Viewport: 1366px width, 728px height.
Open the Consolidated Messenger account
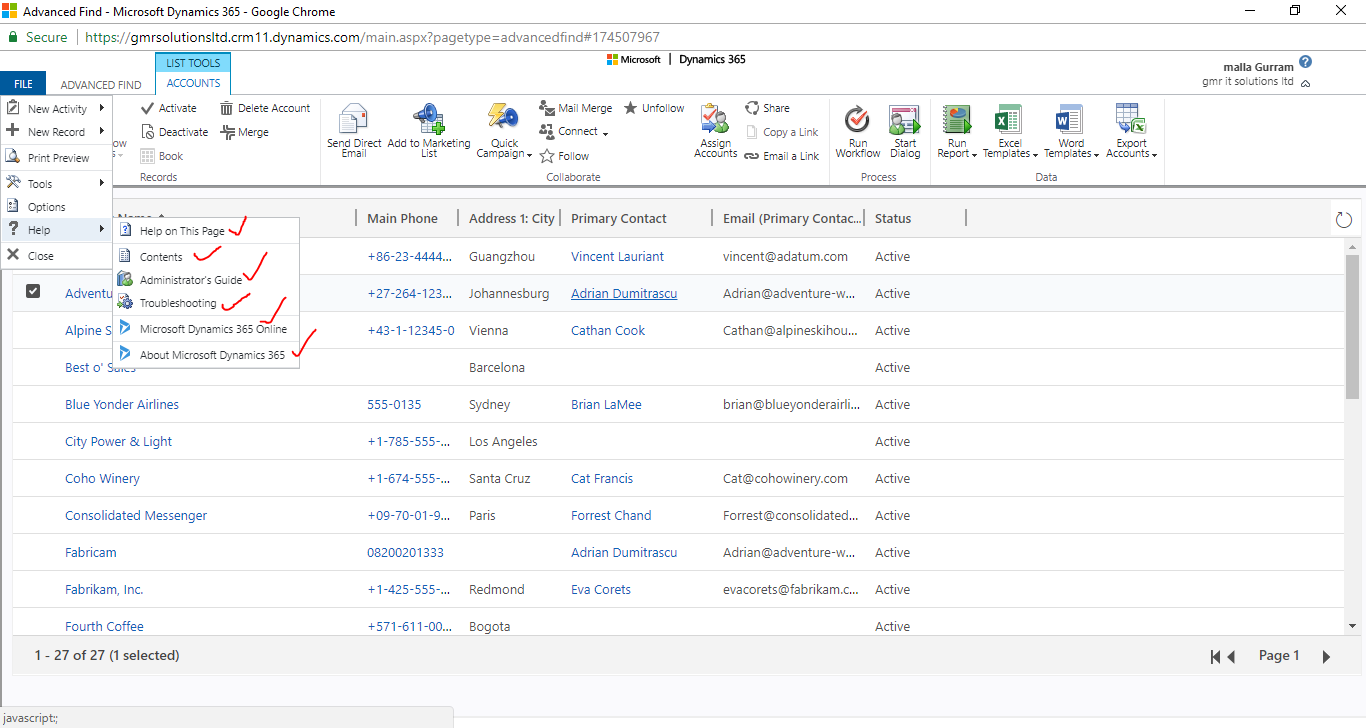[136, 516]
